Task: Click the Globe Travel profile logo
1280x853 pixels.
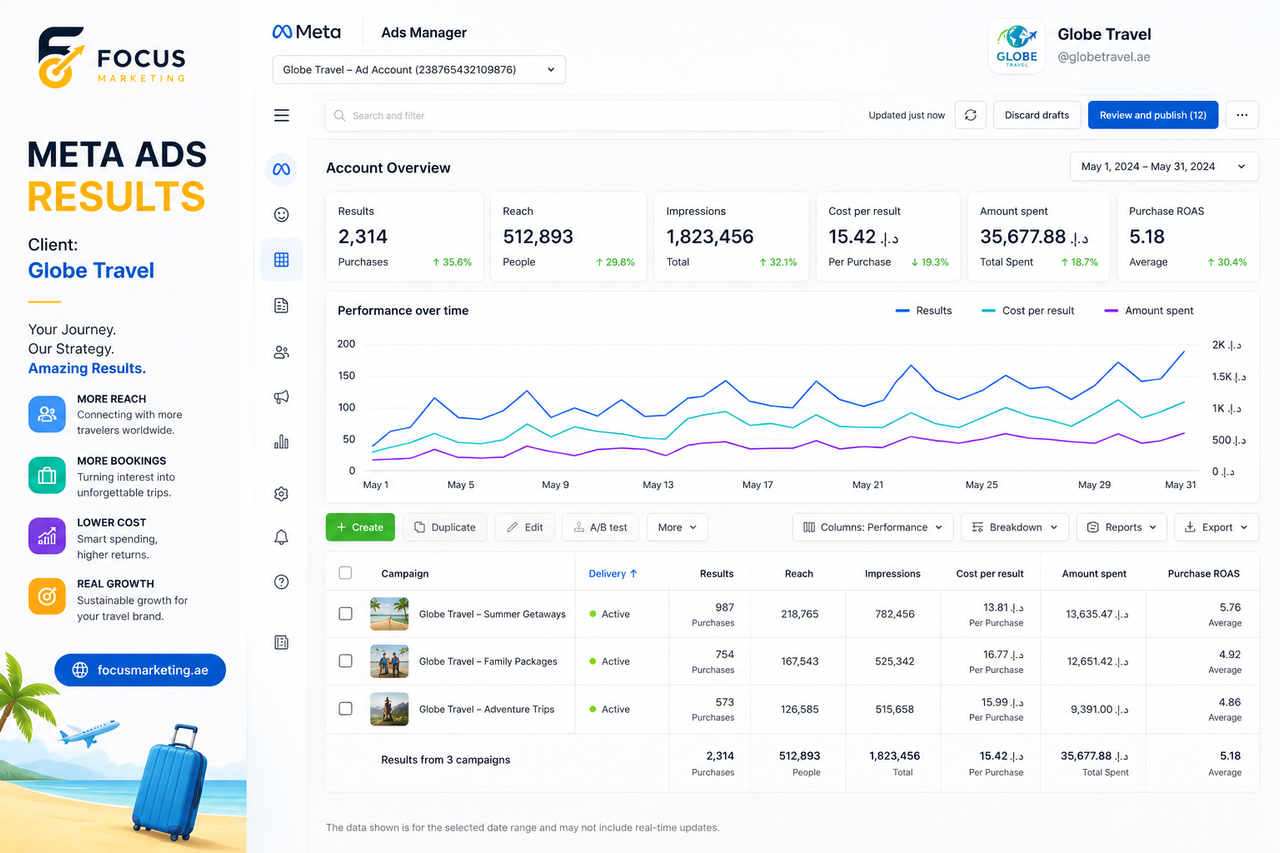Action: [x=1017, y=46]
